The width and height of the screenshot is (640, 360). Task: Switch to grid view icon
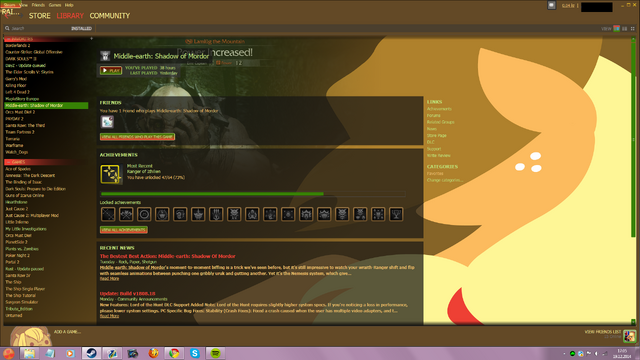pos(633,29)
